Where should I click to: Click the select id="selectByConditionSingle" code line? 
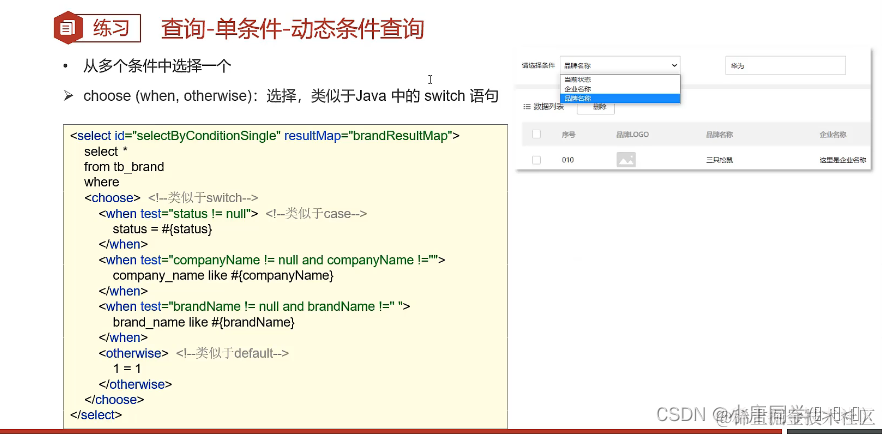tap(265, 136)
